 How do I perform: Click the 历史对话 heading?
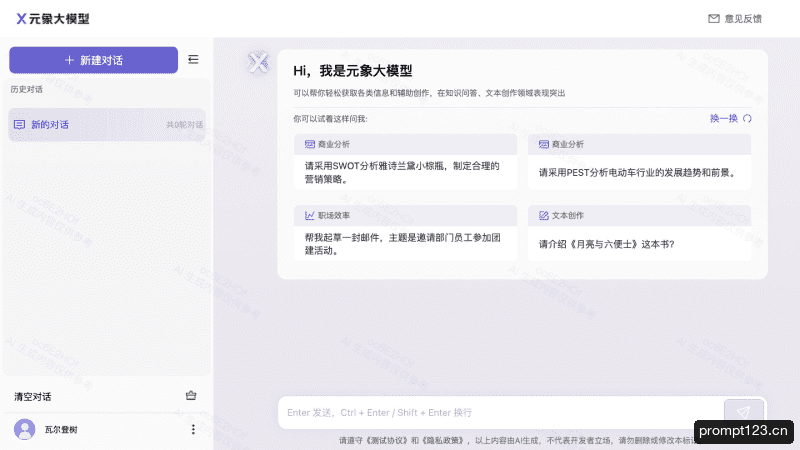click(27, 89)
